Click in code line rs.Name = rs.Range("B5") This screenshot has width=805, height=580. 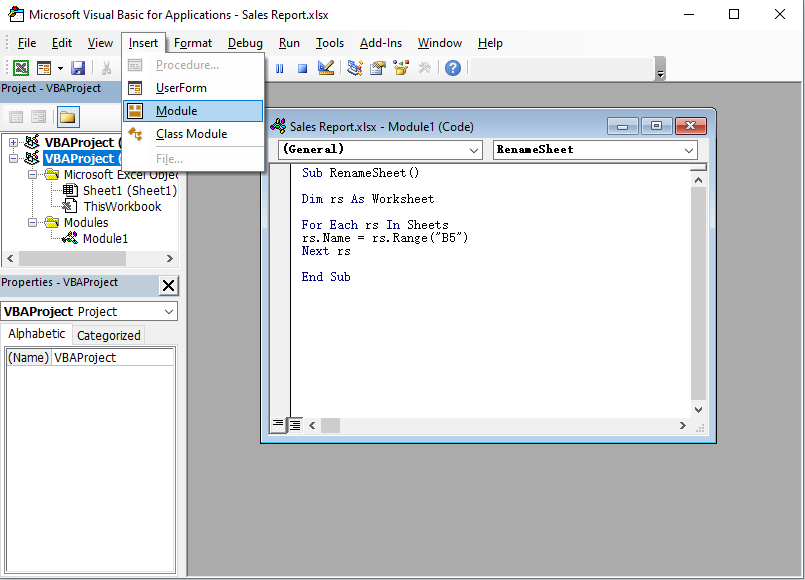pos(385,238)
